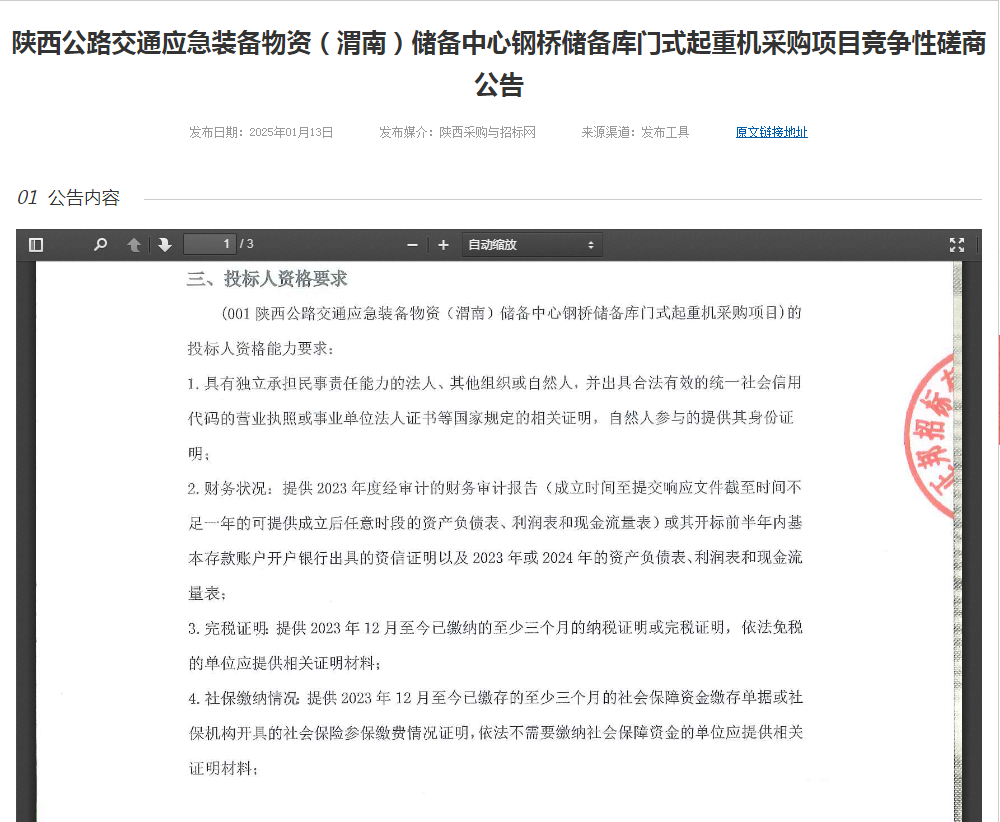The width and height of the screenshot is (1000, 822).
Task: Zoom out the PDF with minus button
Action: click(412, 245)
